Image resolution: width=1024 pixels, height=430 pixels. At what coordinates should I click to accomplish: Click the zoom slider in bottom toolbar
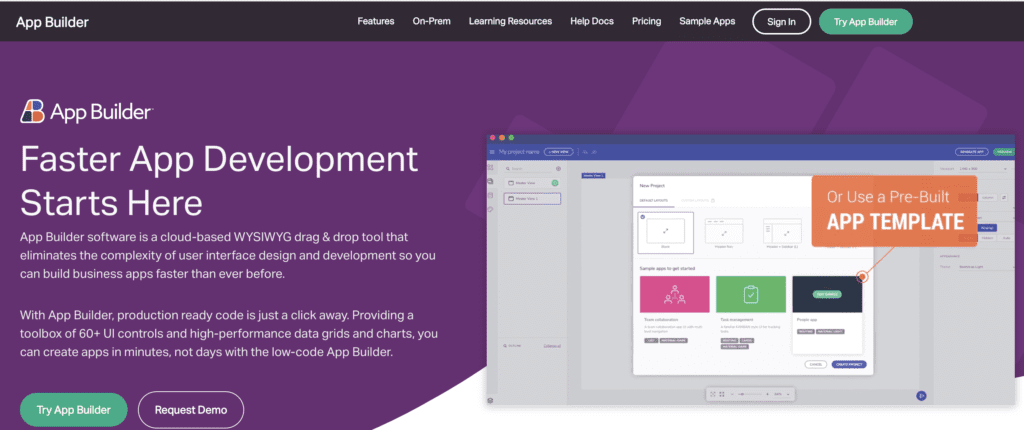point(749,394)
